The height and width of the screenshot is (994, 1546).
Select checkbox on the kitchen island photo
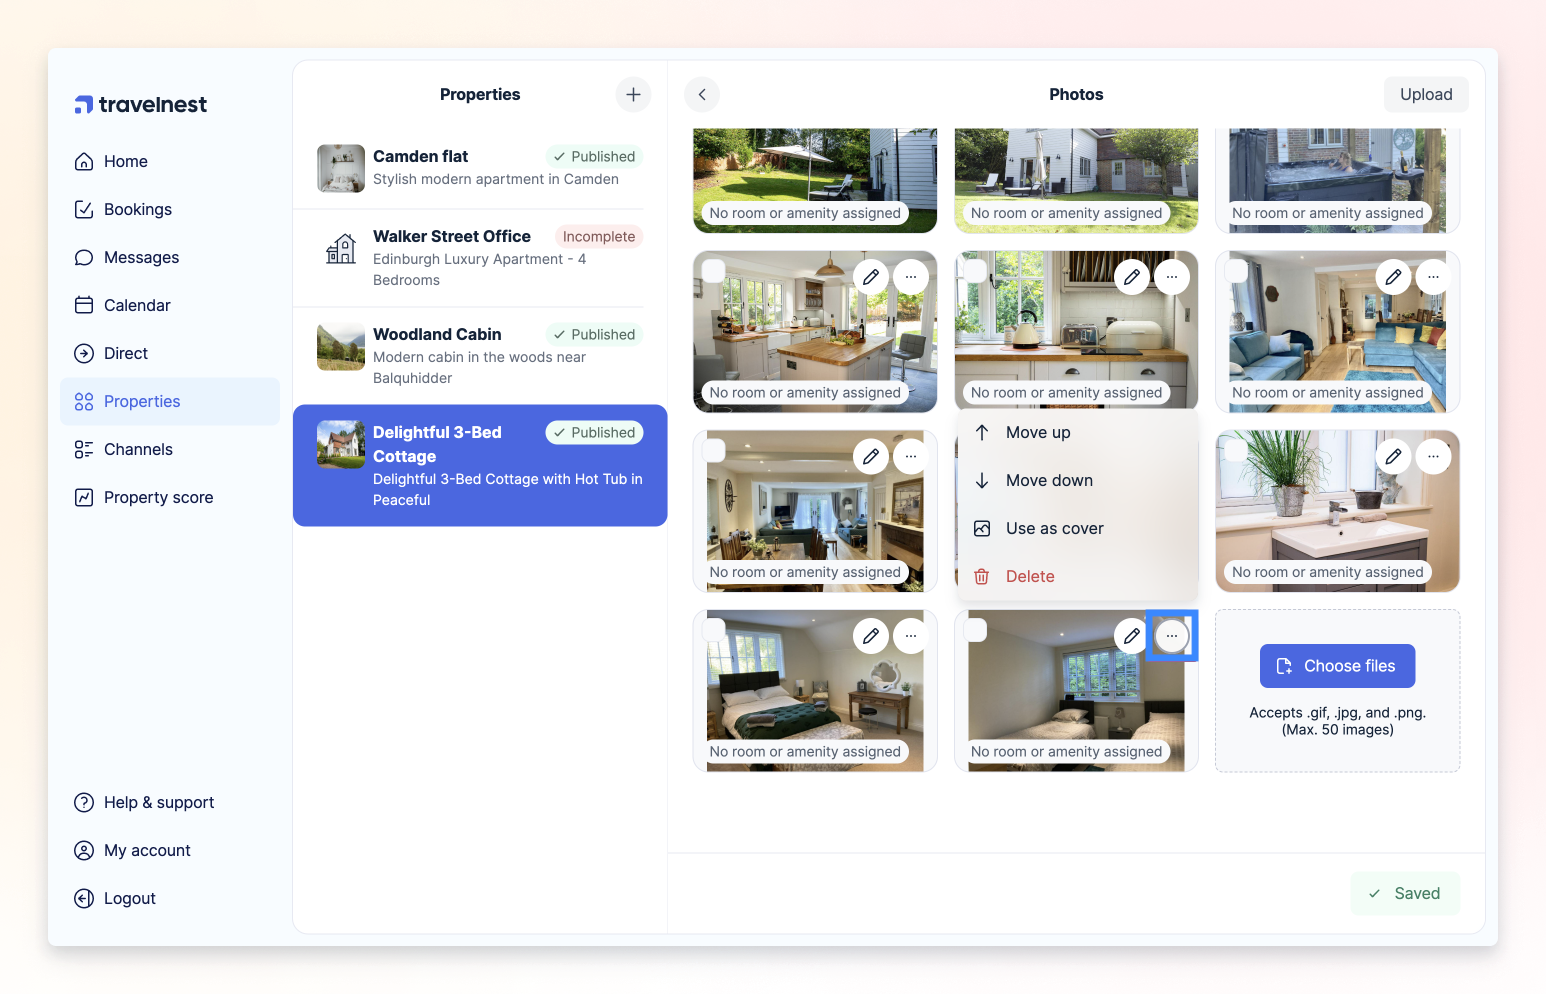coord(714,271)
